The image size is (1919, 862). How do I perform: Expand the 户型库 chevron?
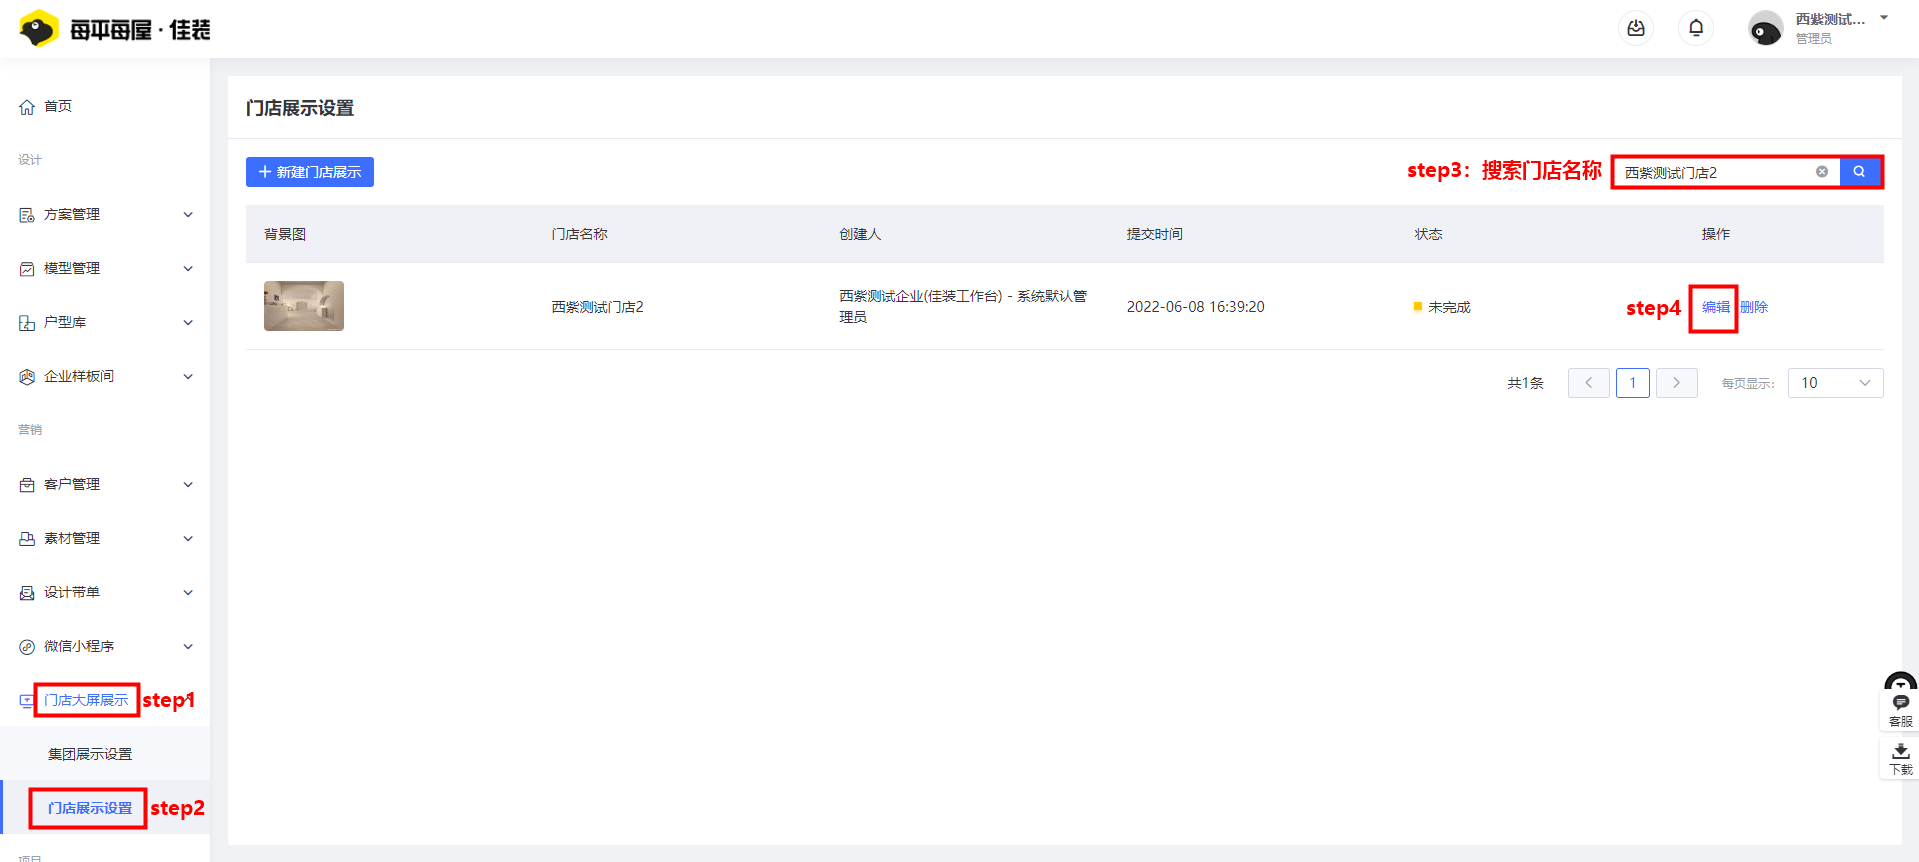(188, 323)
